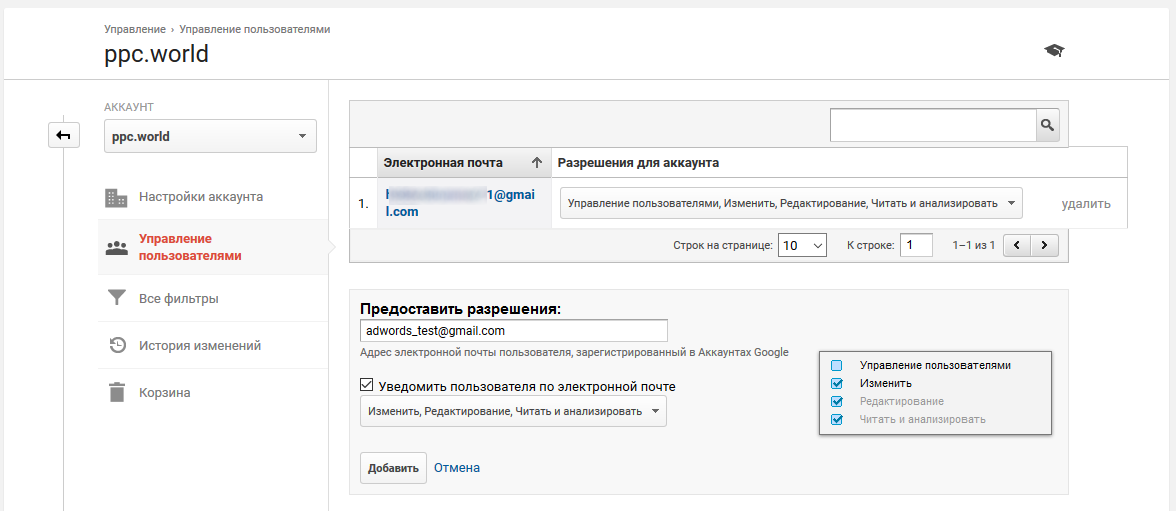Click the Добавить button
This screenshot has height=511, width=1176.
[x=393, y=468]
